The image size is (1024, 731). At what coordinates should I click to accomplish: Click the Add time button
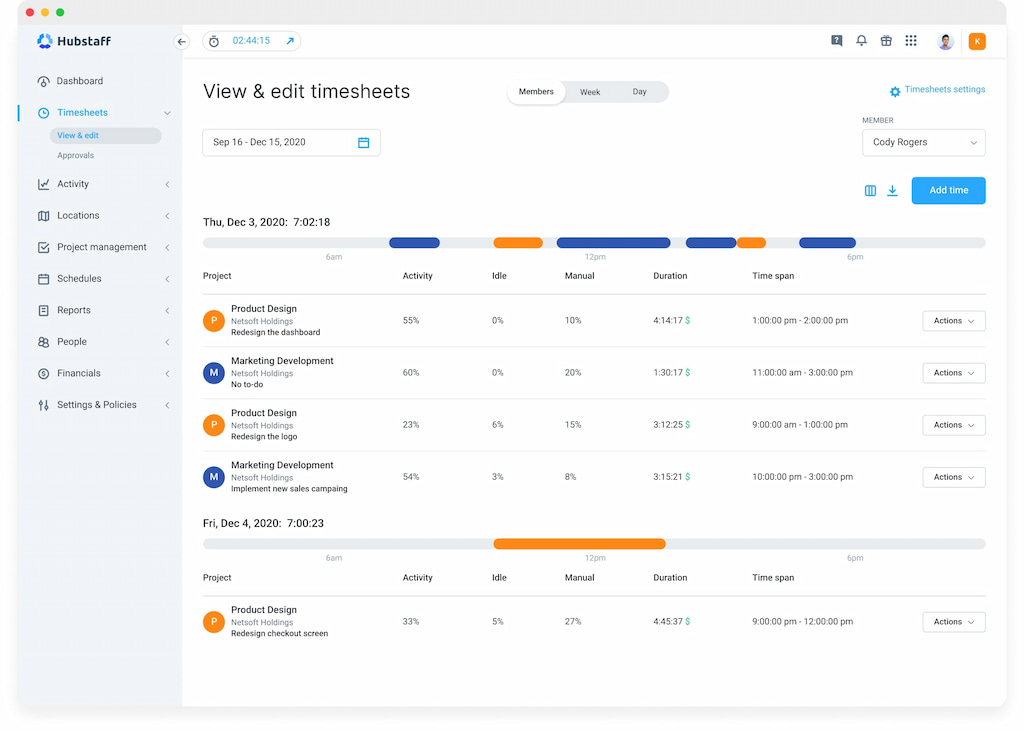[x=948, y=190]
